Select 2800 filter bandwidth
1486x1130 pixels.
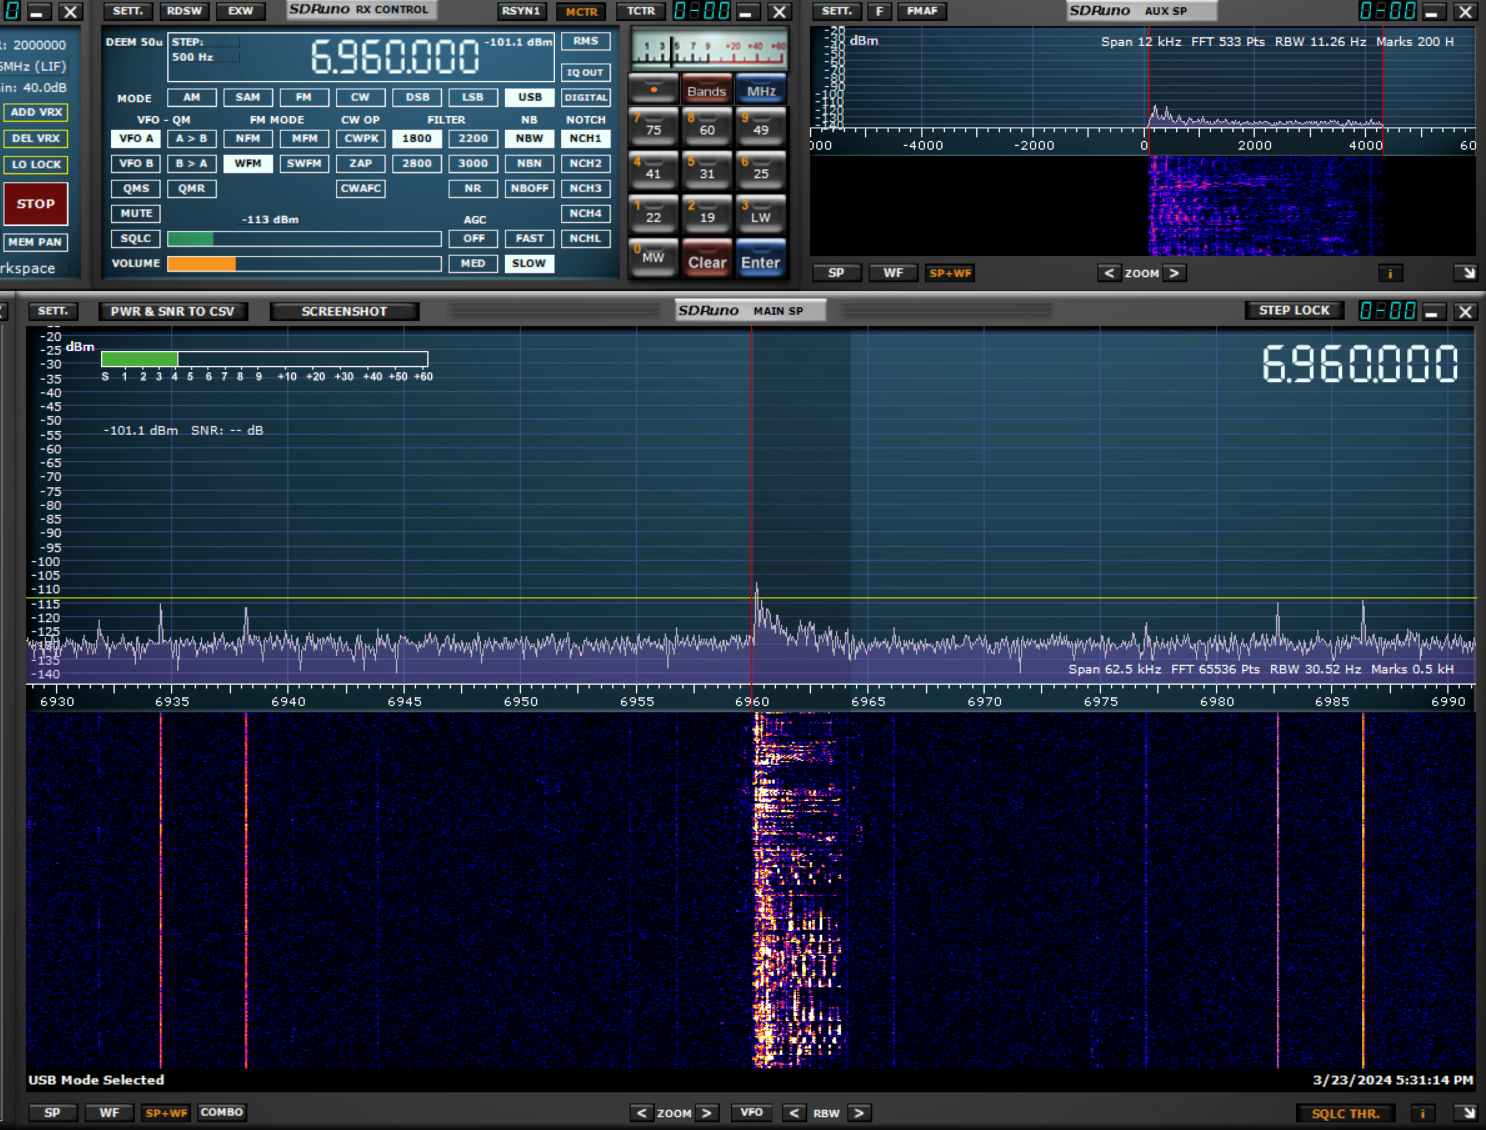click(x=417, y=163)
